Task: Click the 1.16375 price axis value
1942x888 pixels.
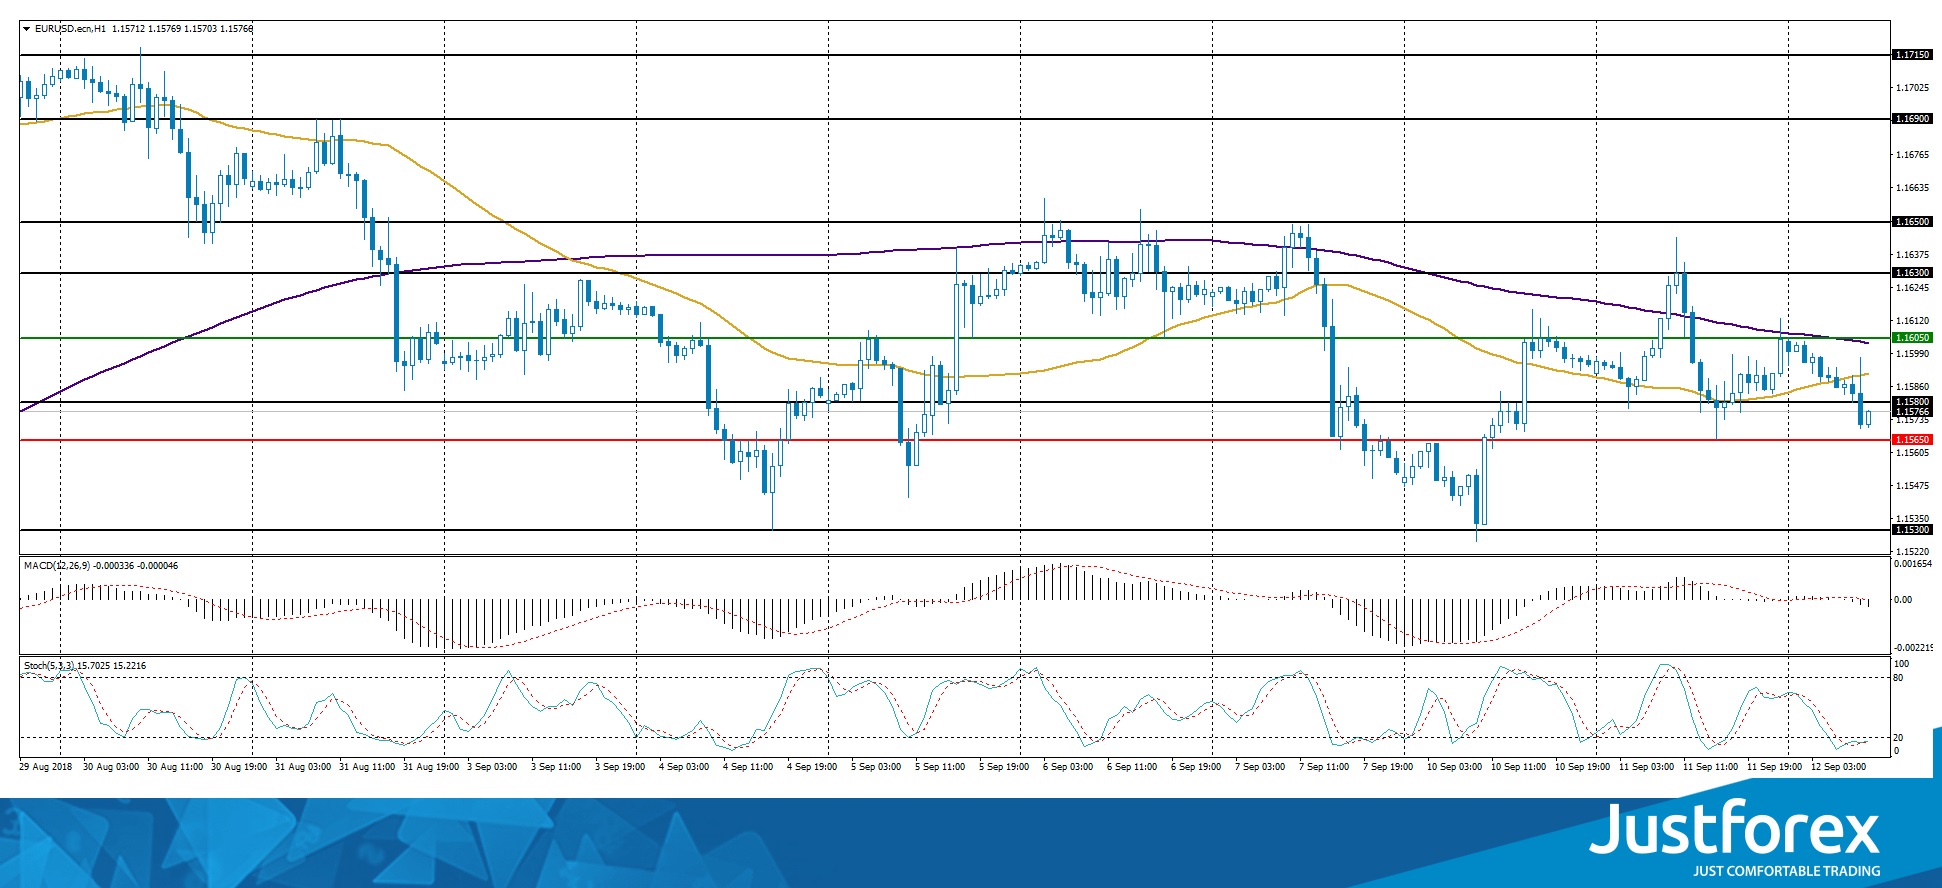Action: click(1912, 255)
